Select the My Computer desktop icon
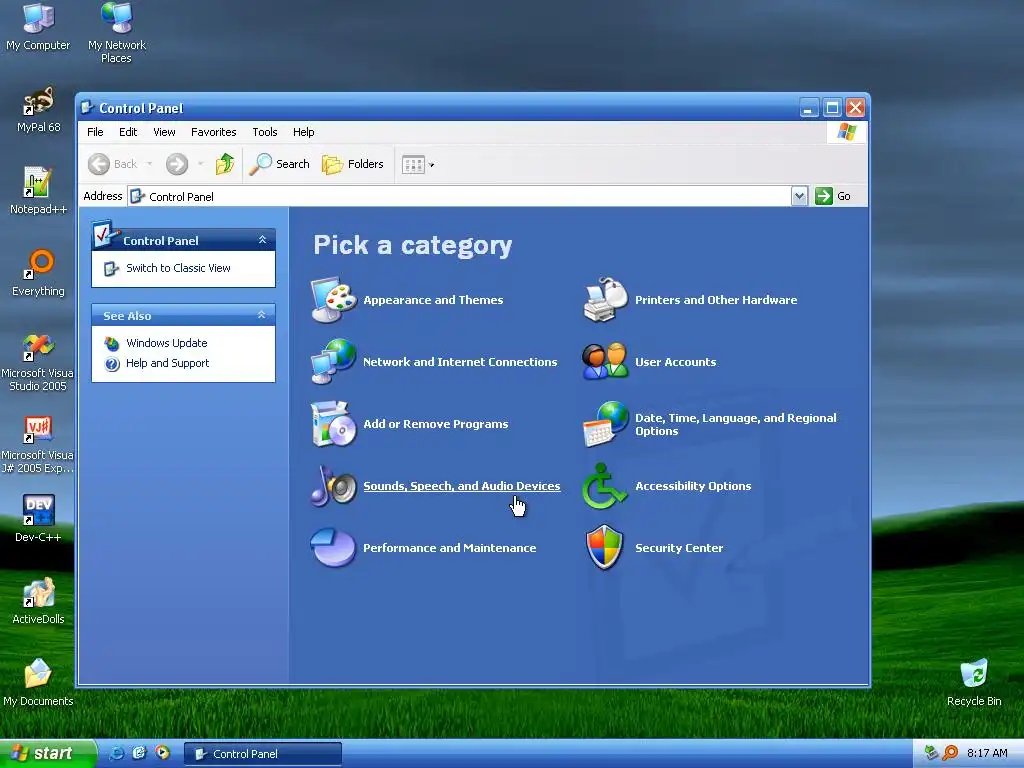 (38, 27)
